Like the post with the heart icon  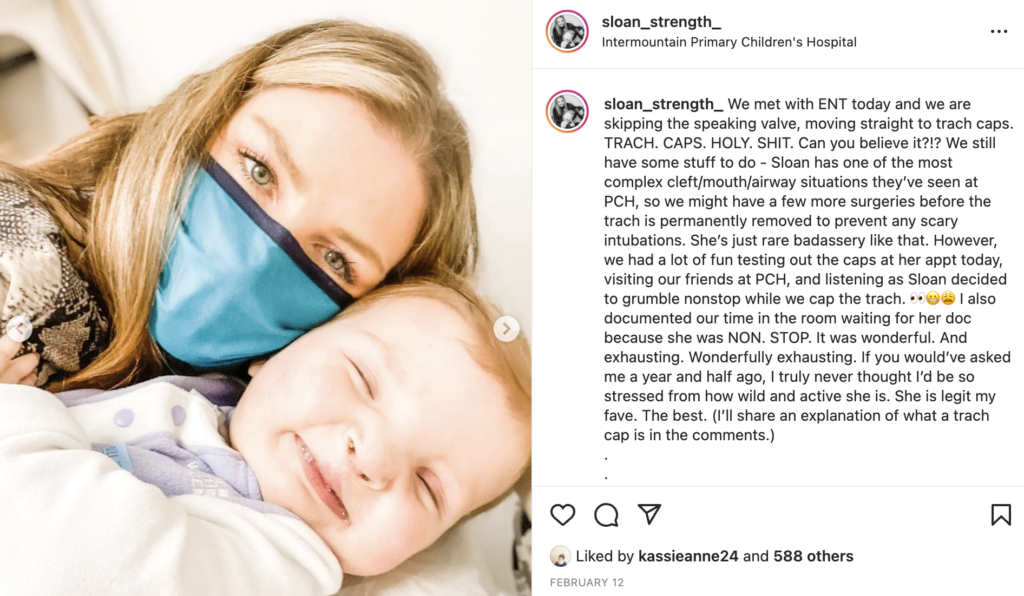tap(562, 515)
